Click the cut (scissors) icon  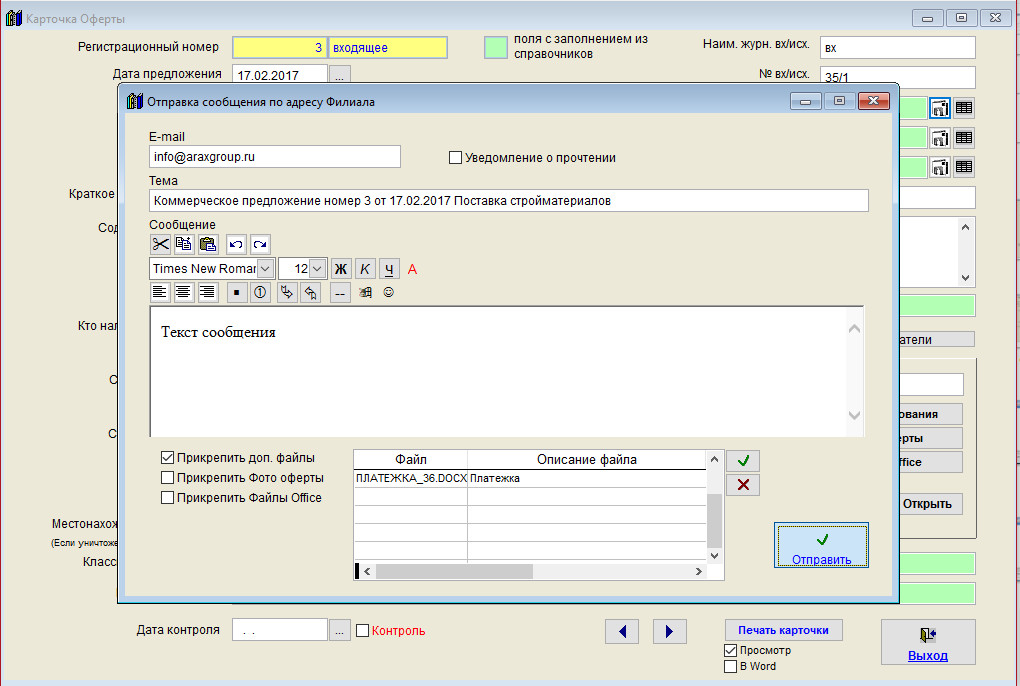coord(160,244)
